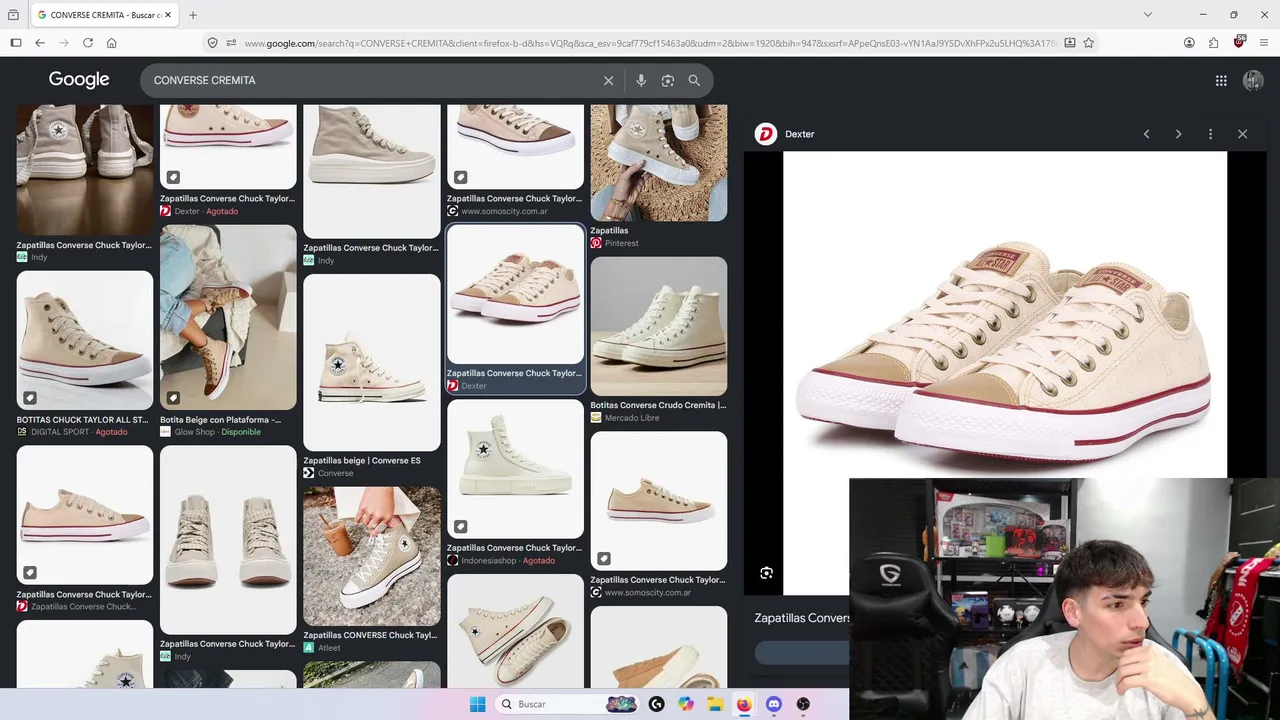Open more options in the preview panel

coord(1210,134)
